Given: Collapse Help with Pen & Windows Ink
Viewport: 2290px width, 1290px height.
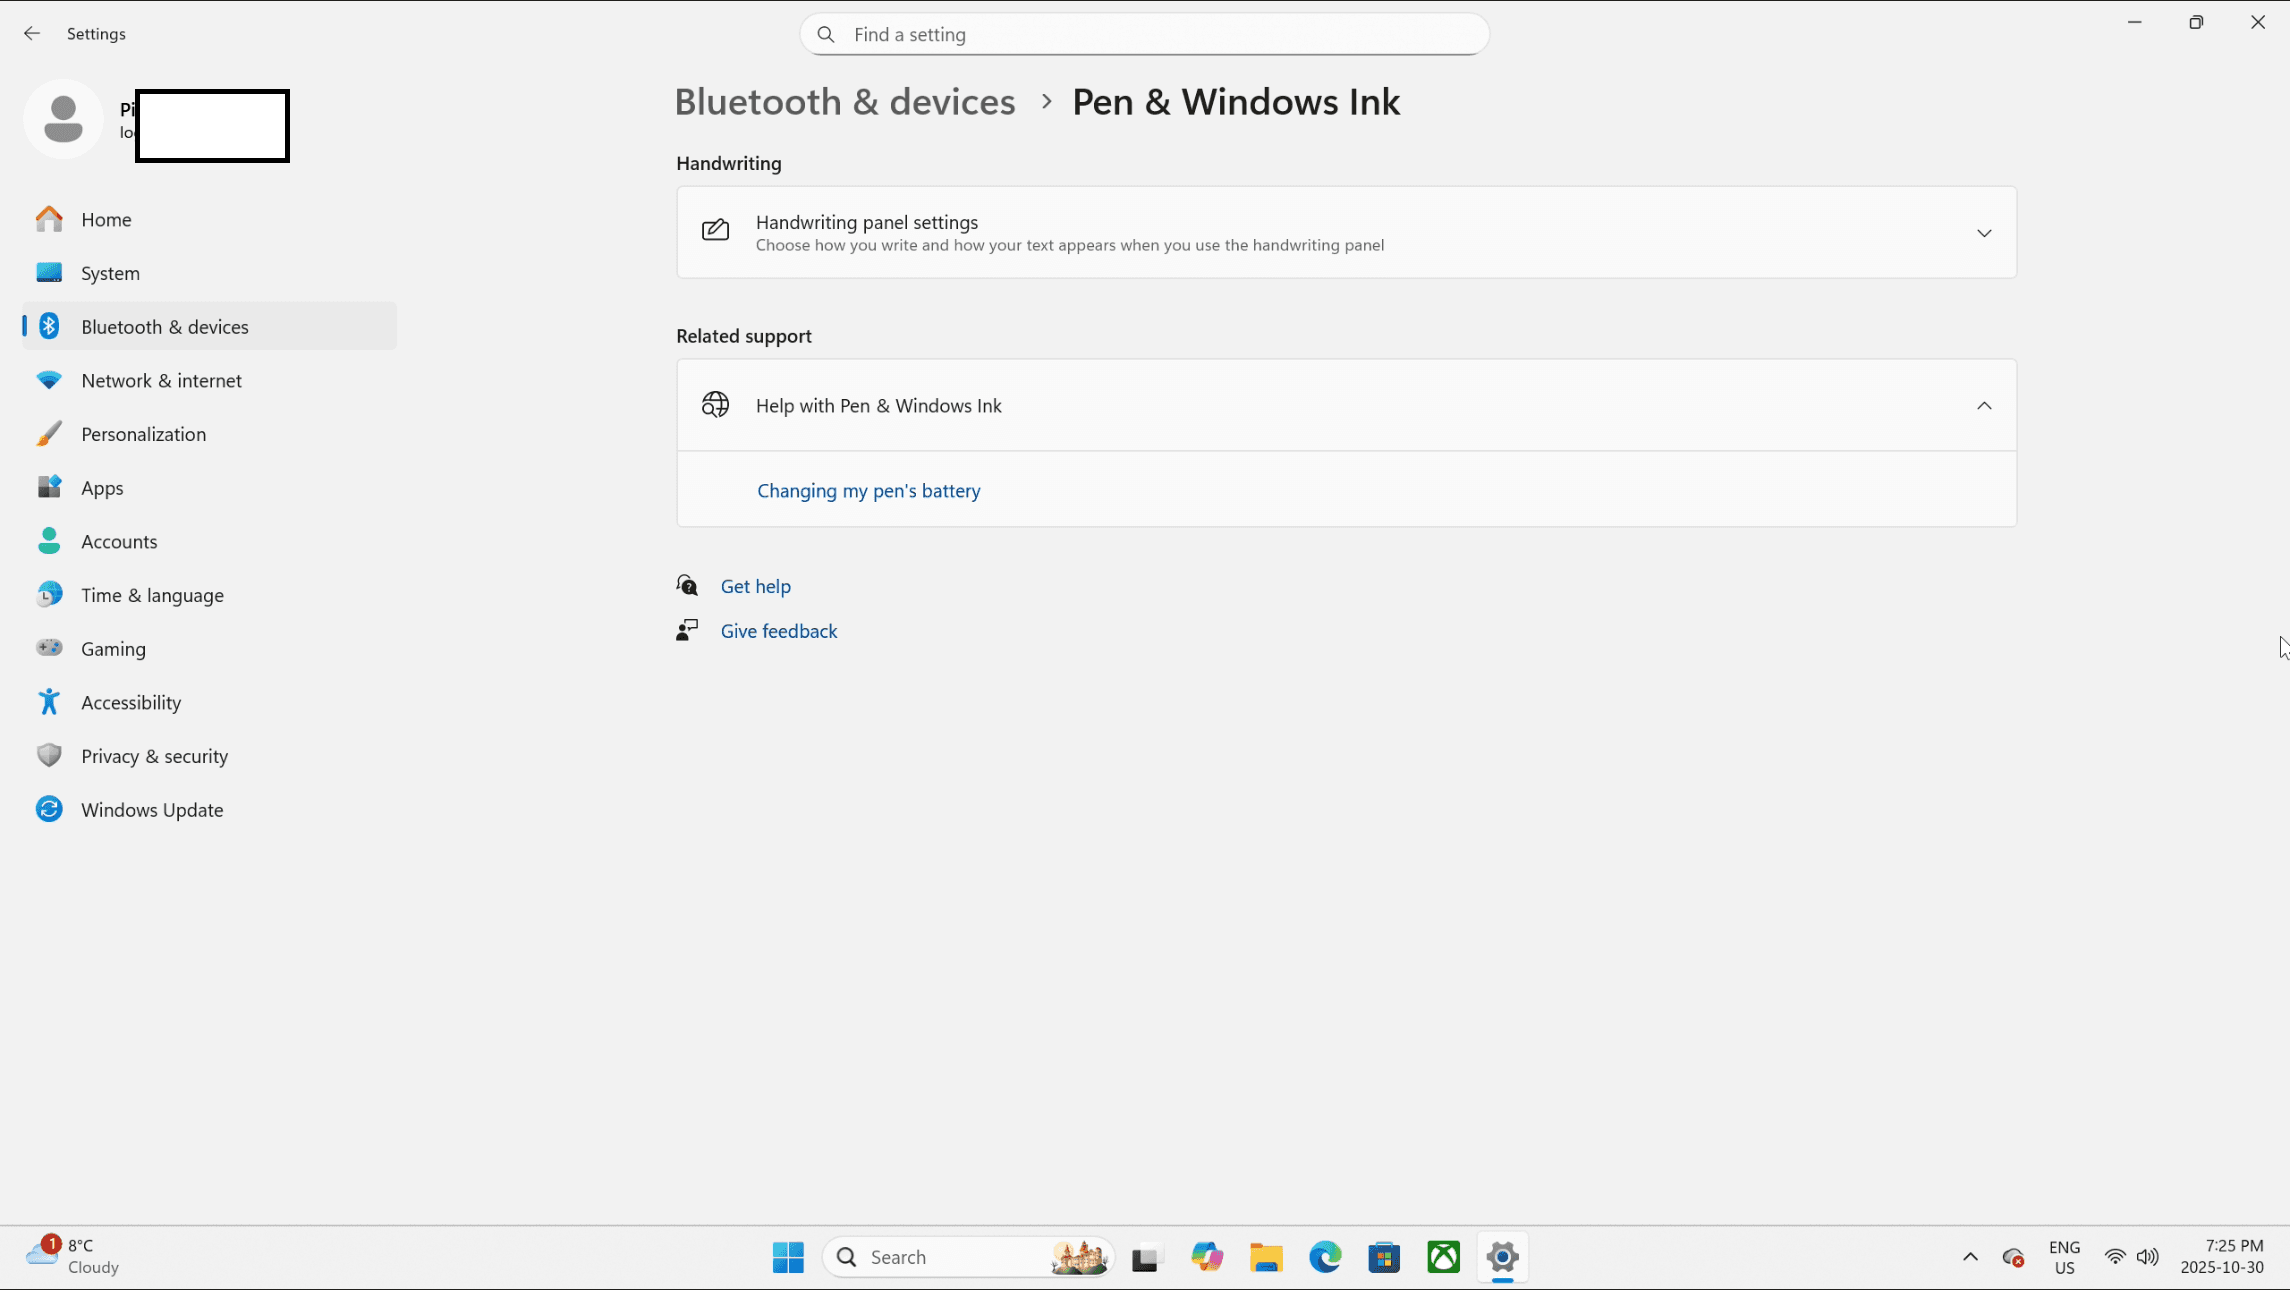Looking at the screenshot, I should point(1984,405).
